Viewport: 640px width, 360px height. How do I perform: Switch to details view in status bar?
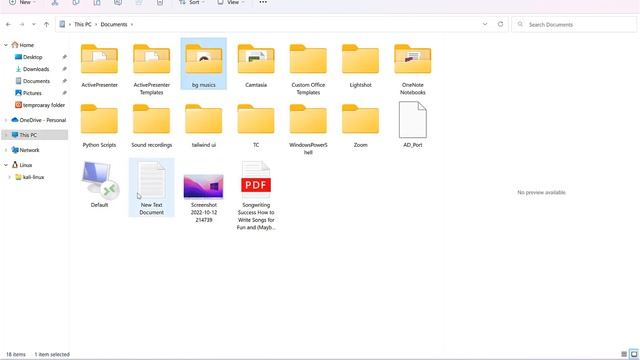click(624, 354)
